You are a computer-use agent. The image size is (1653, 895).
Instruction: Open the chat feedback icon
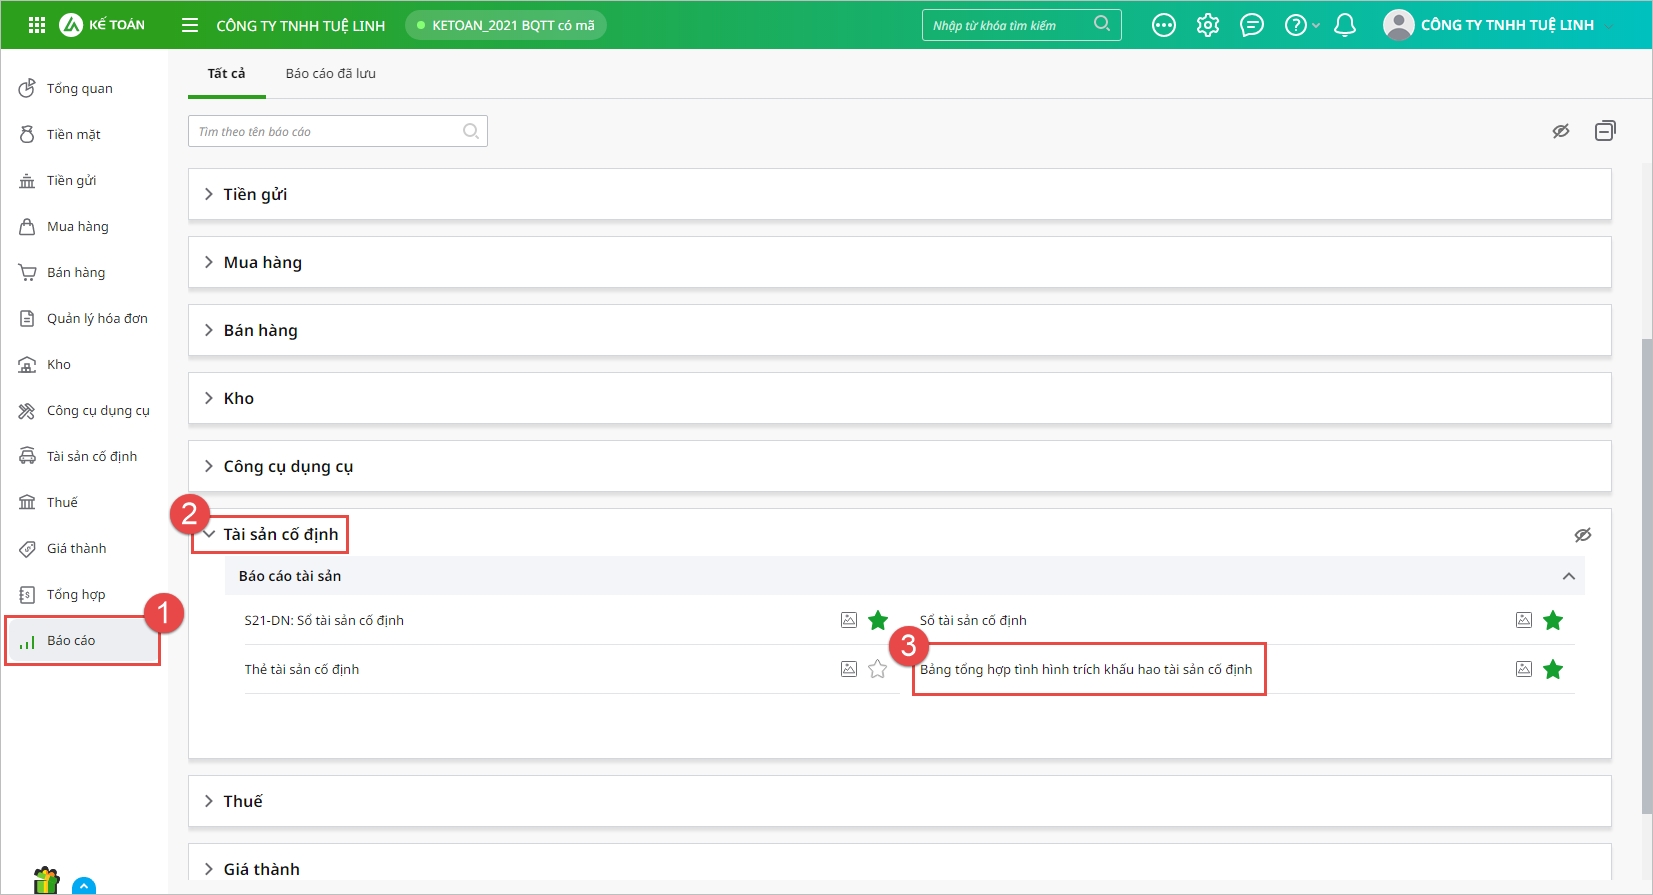(x=1252, y=25)
